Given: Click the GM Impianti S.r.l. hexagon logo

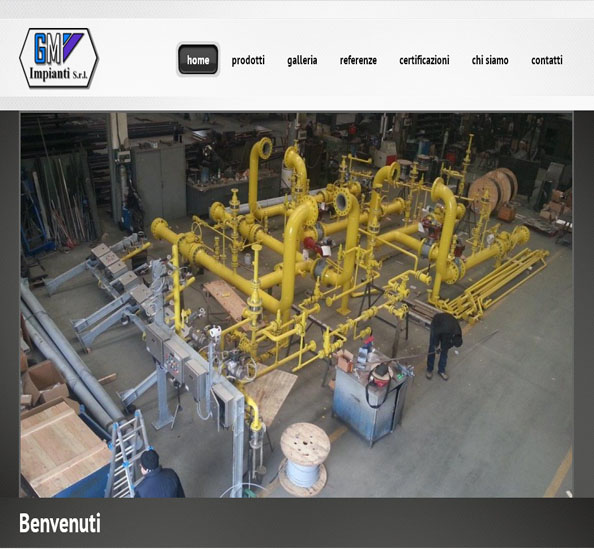Looking at the screenshot, I should tap(59, 58).
